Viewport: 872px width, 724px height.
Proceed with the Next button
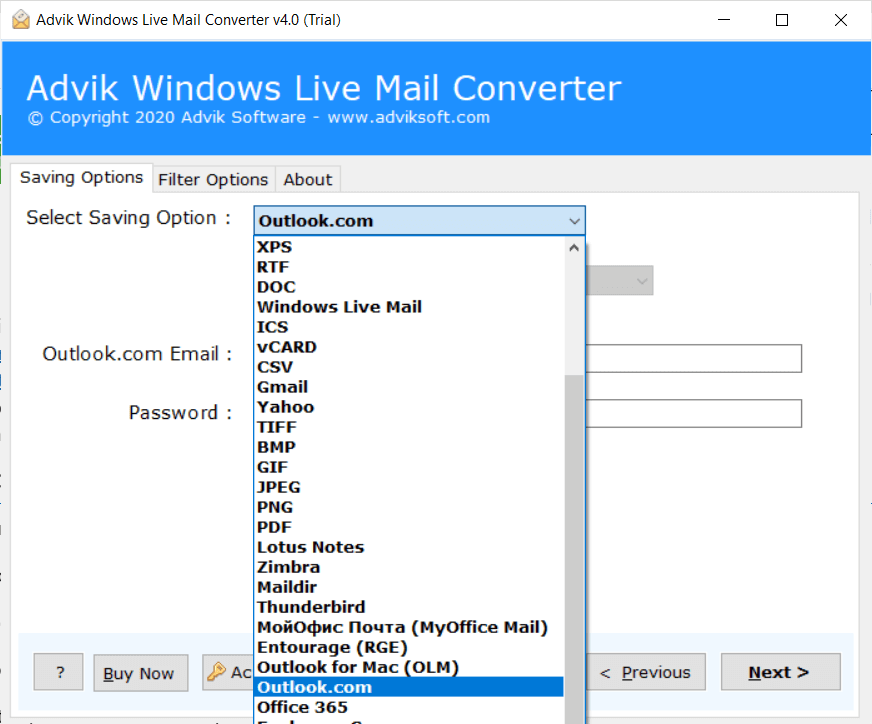click(x=780, y=672)
